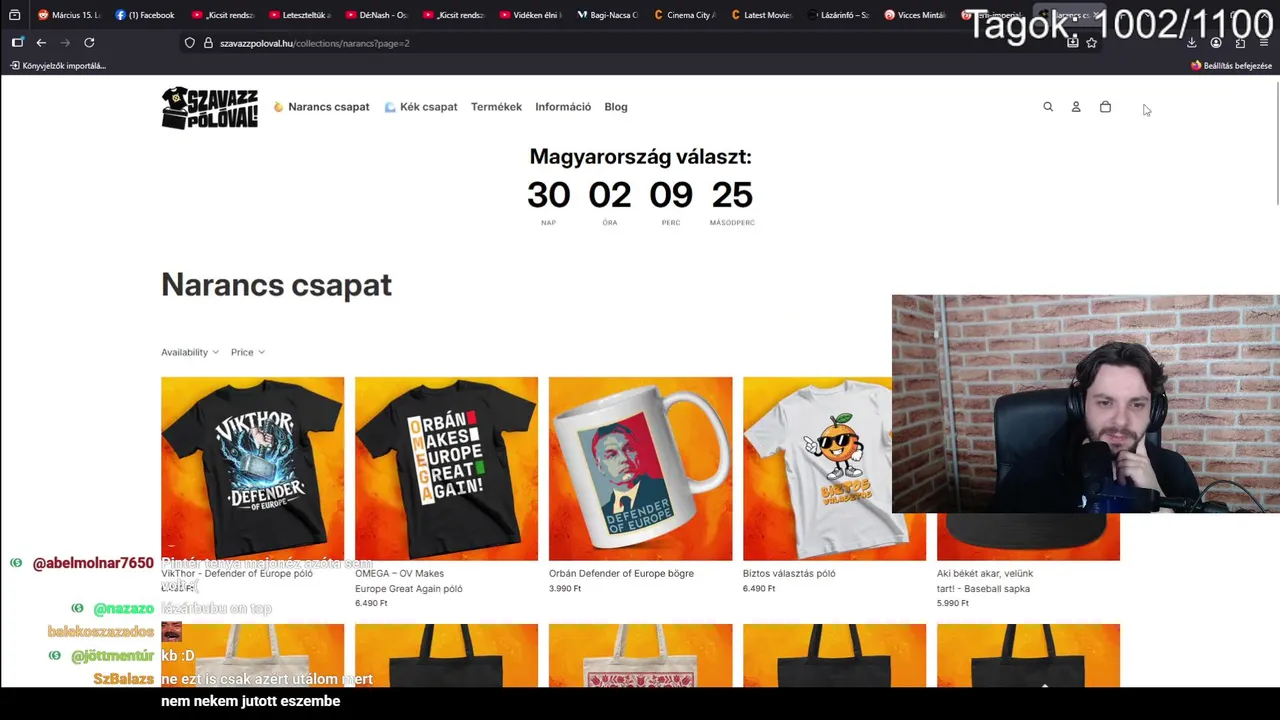This screenshot has height=720, width=1280.
Task: Click the Szavazz Pólóval logo
Action: [x=209, y=107]
